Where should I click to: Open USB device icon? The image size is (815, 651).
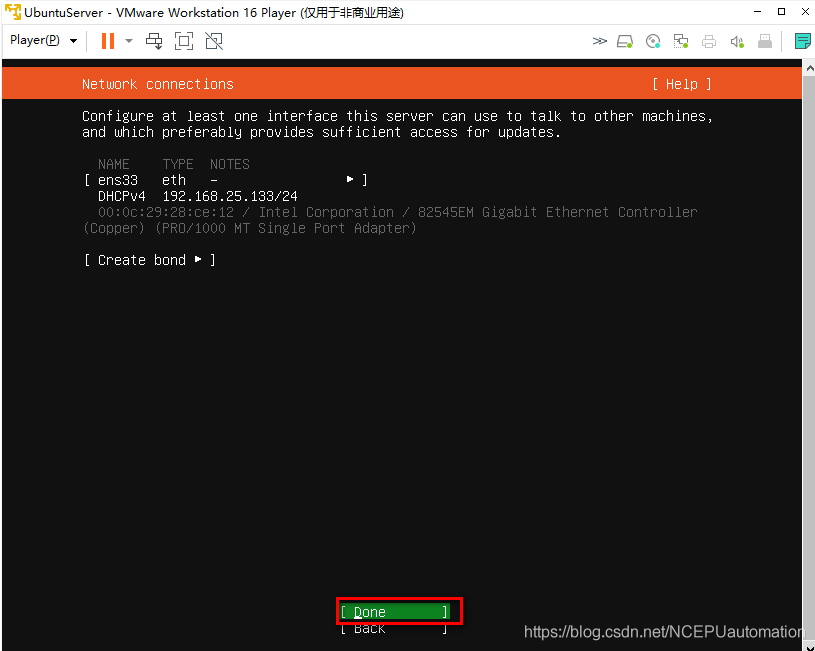click(x=765, y=41)
